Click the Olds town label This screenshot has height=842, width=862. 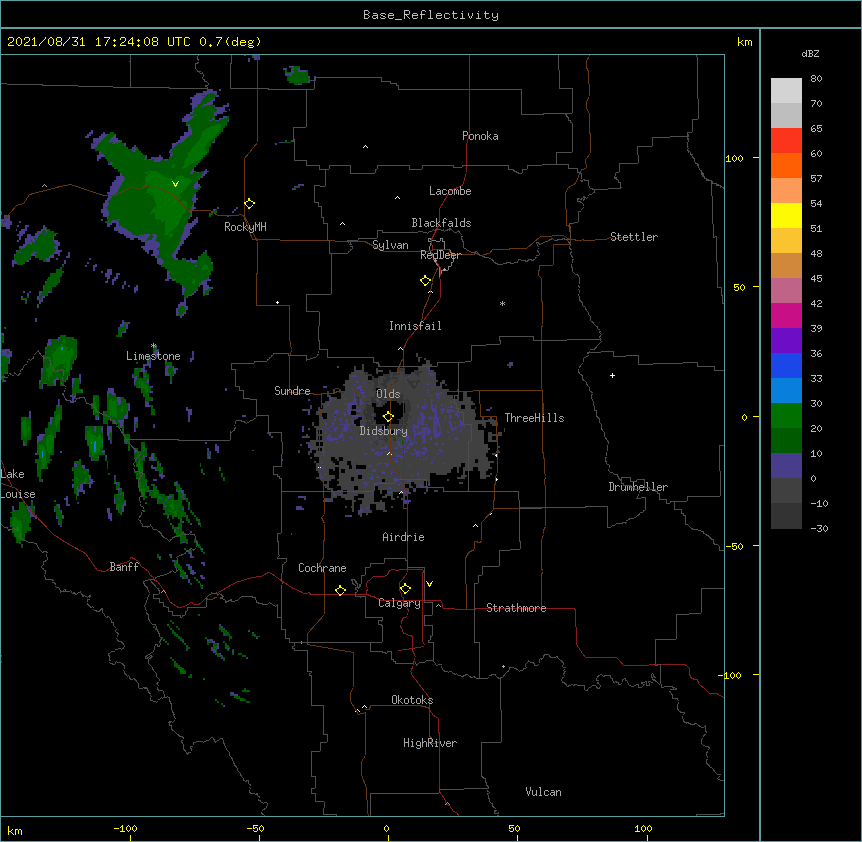tap(388, 394)
